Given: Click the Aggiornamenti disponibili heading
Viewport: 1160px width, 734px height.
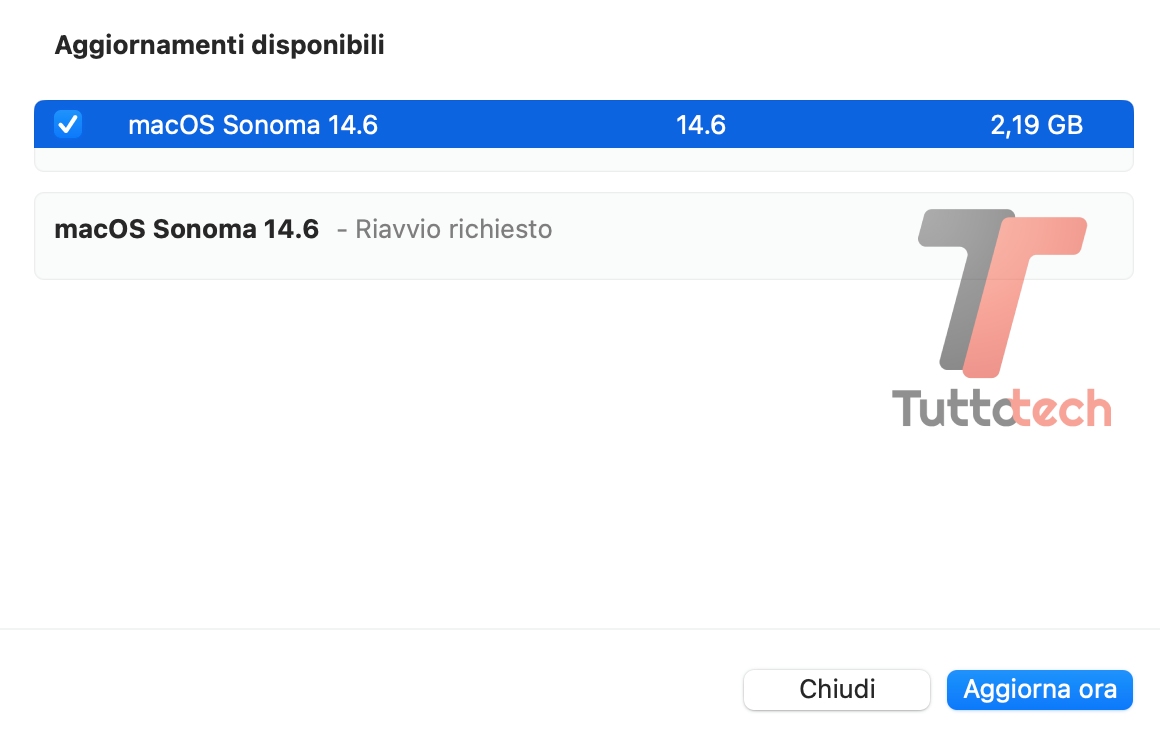Looking at the screenshot, I should point(219,45).
